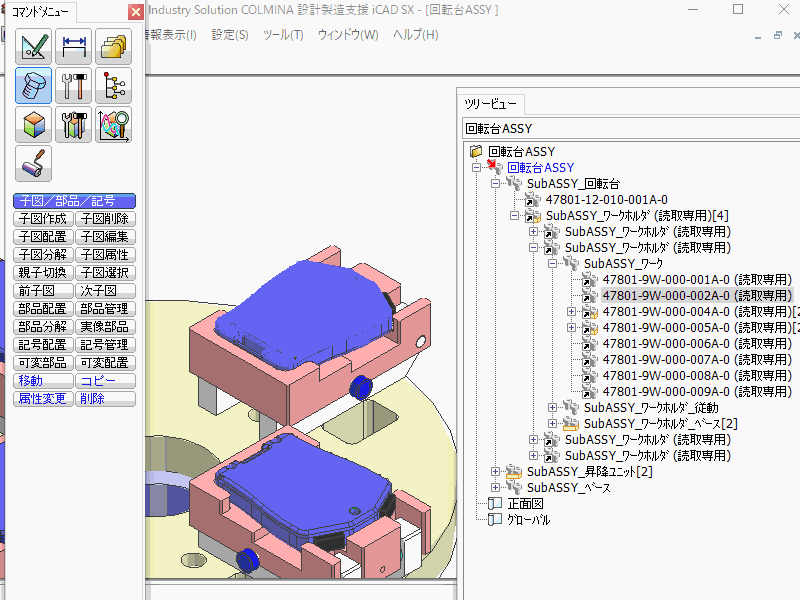Image resolution: width=800 pixels, height=600 pixels.
Task: Open the ヘルプ(H) menu
Action: coord(415,35)
